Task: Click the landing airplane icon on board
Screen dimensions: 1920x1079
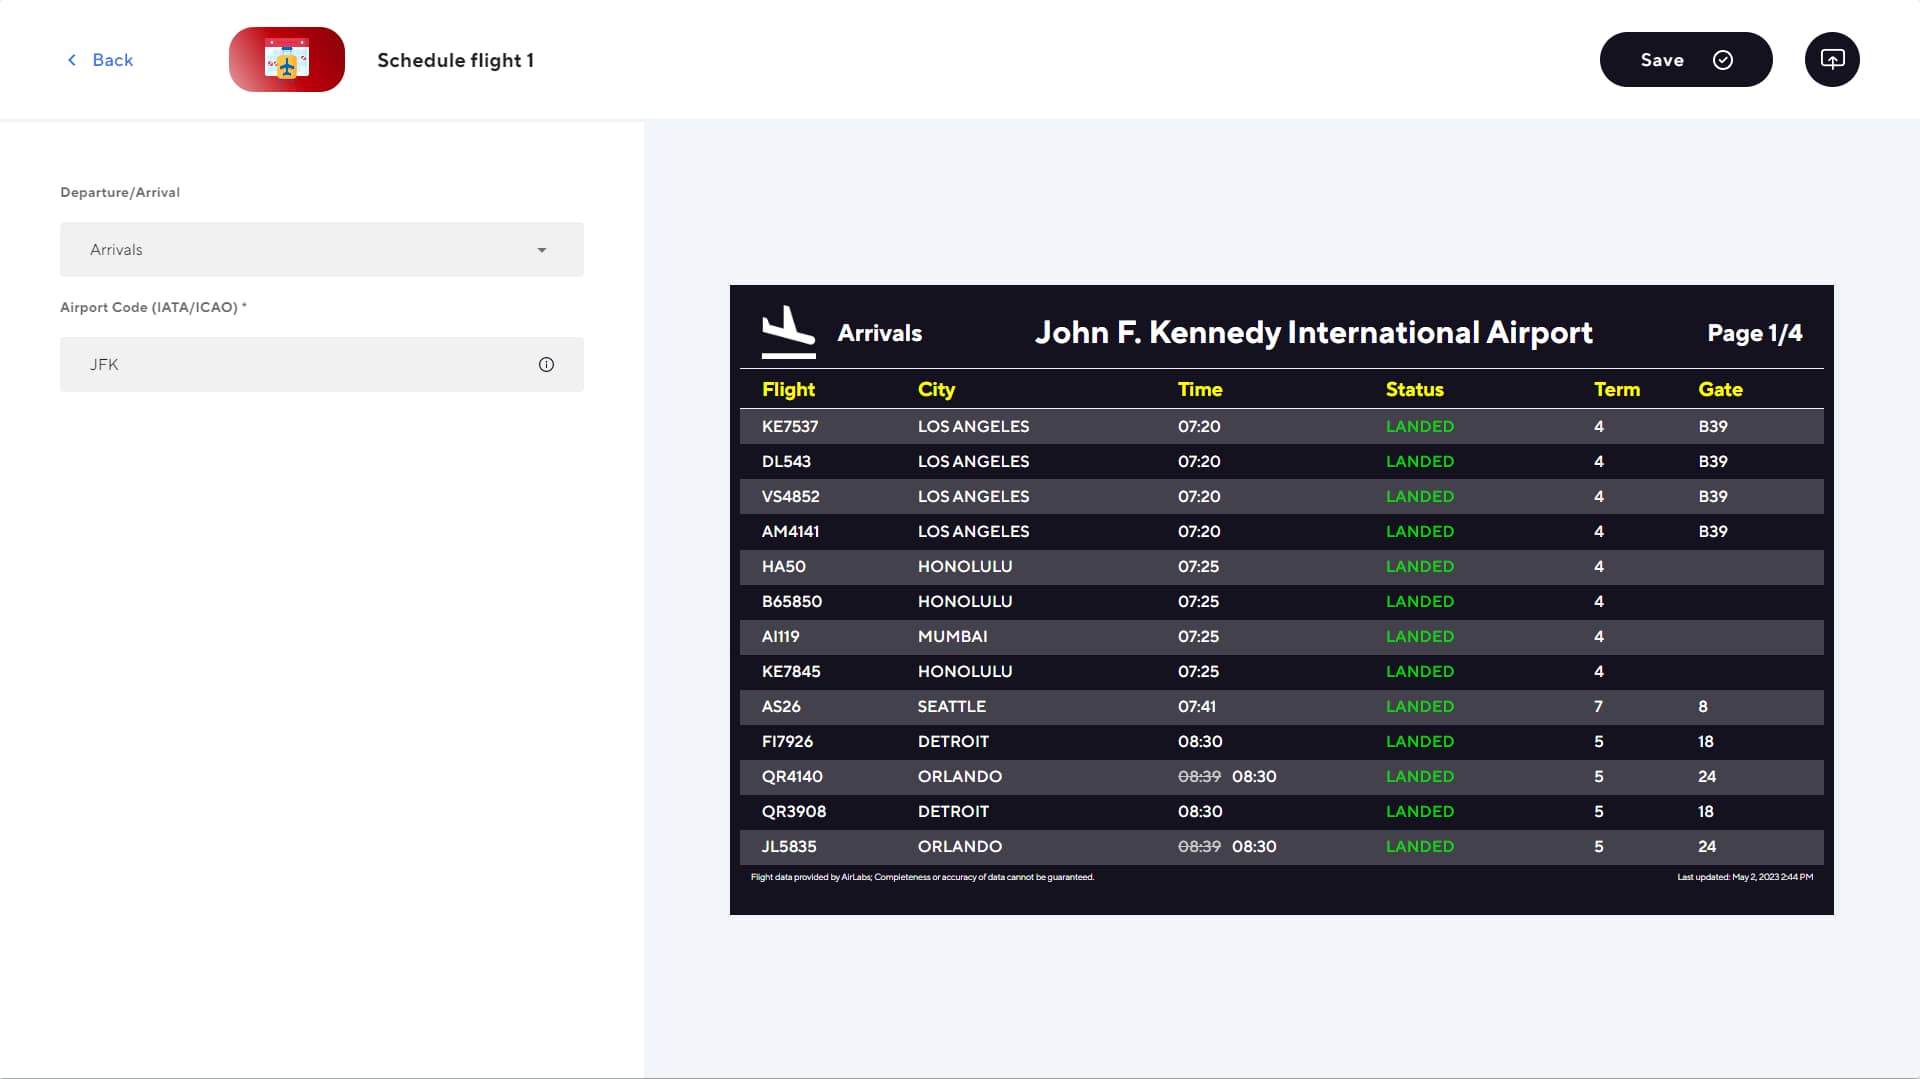Action: (x=788, y=331)
